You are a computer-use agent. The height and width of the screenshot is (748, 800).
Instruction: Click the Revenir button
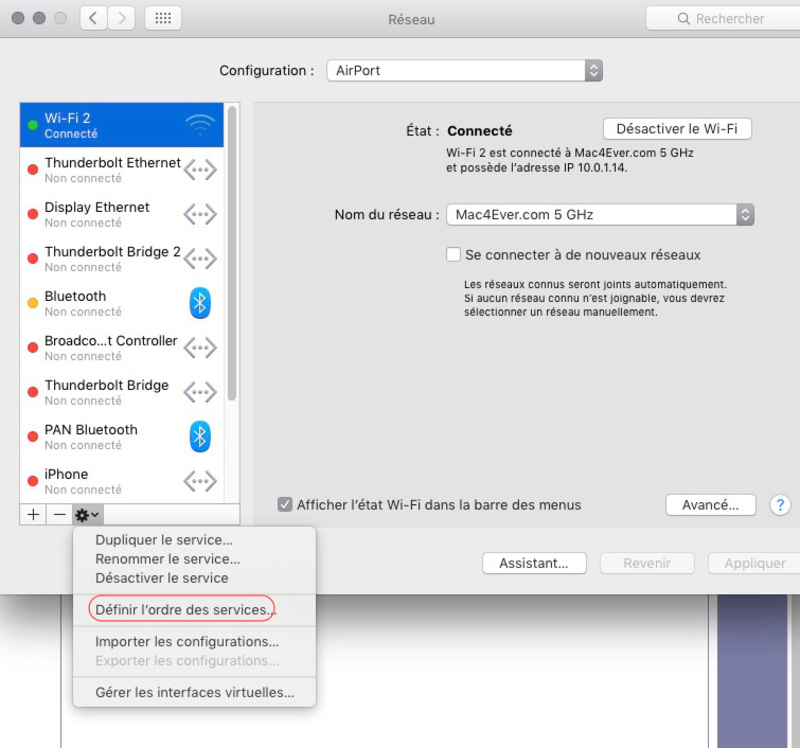(647, 563)
